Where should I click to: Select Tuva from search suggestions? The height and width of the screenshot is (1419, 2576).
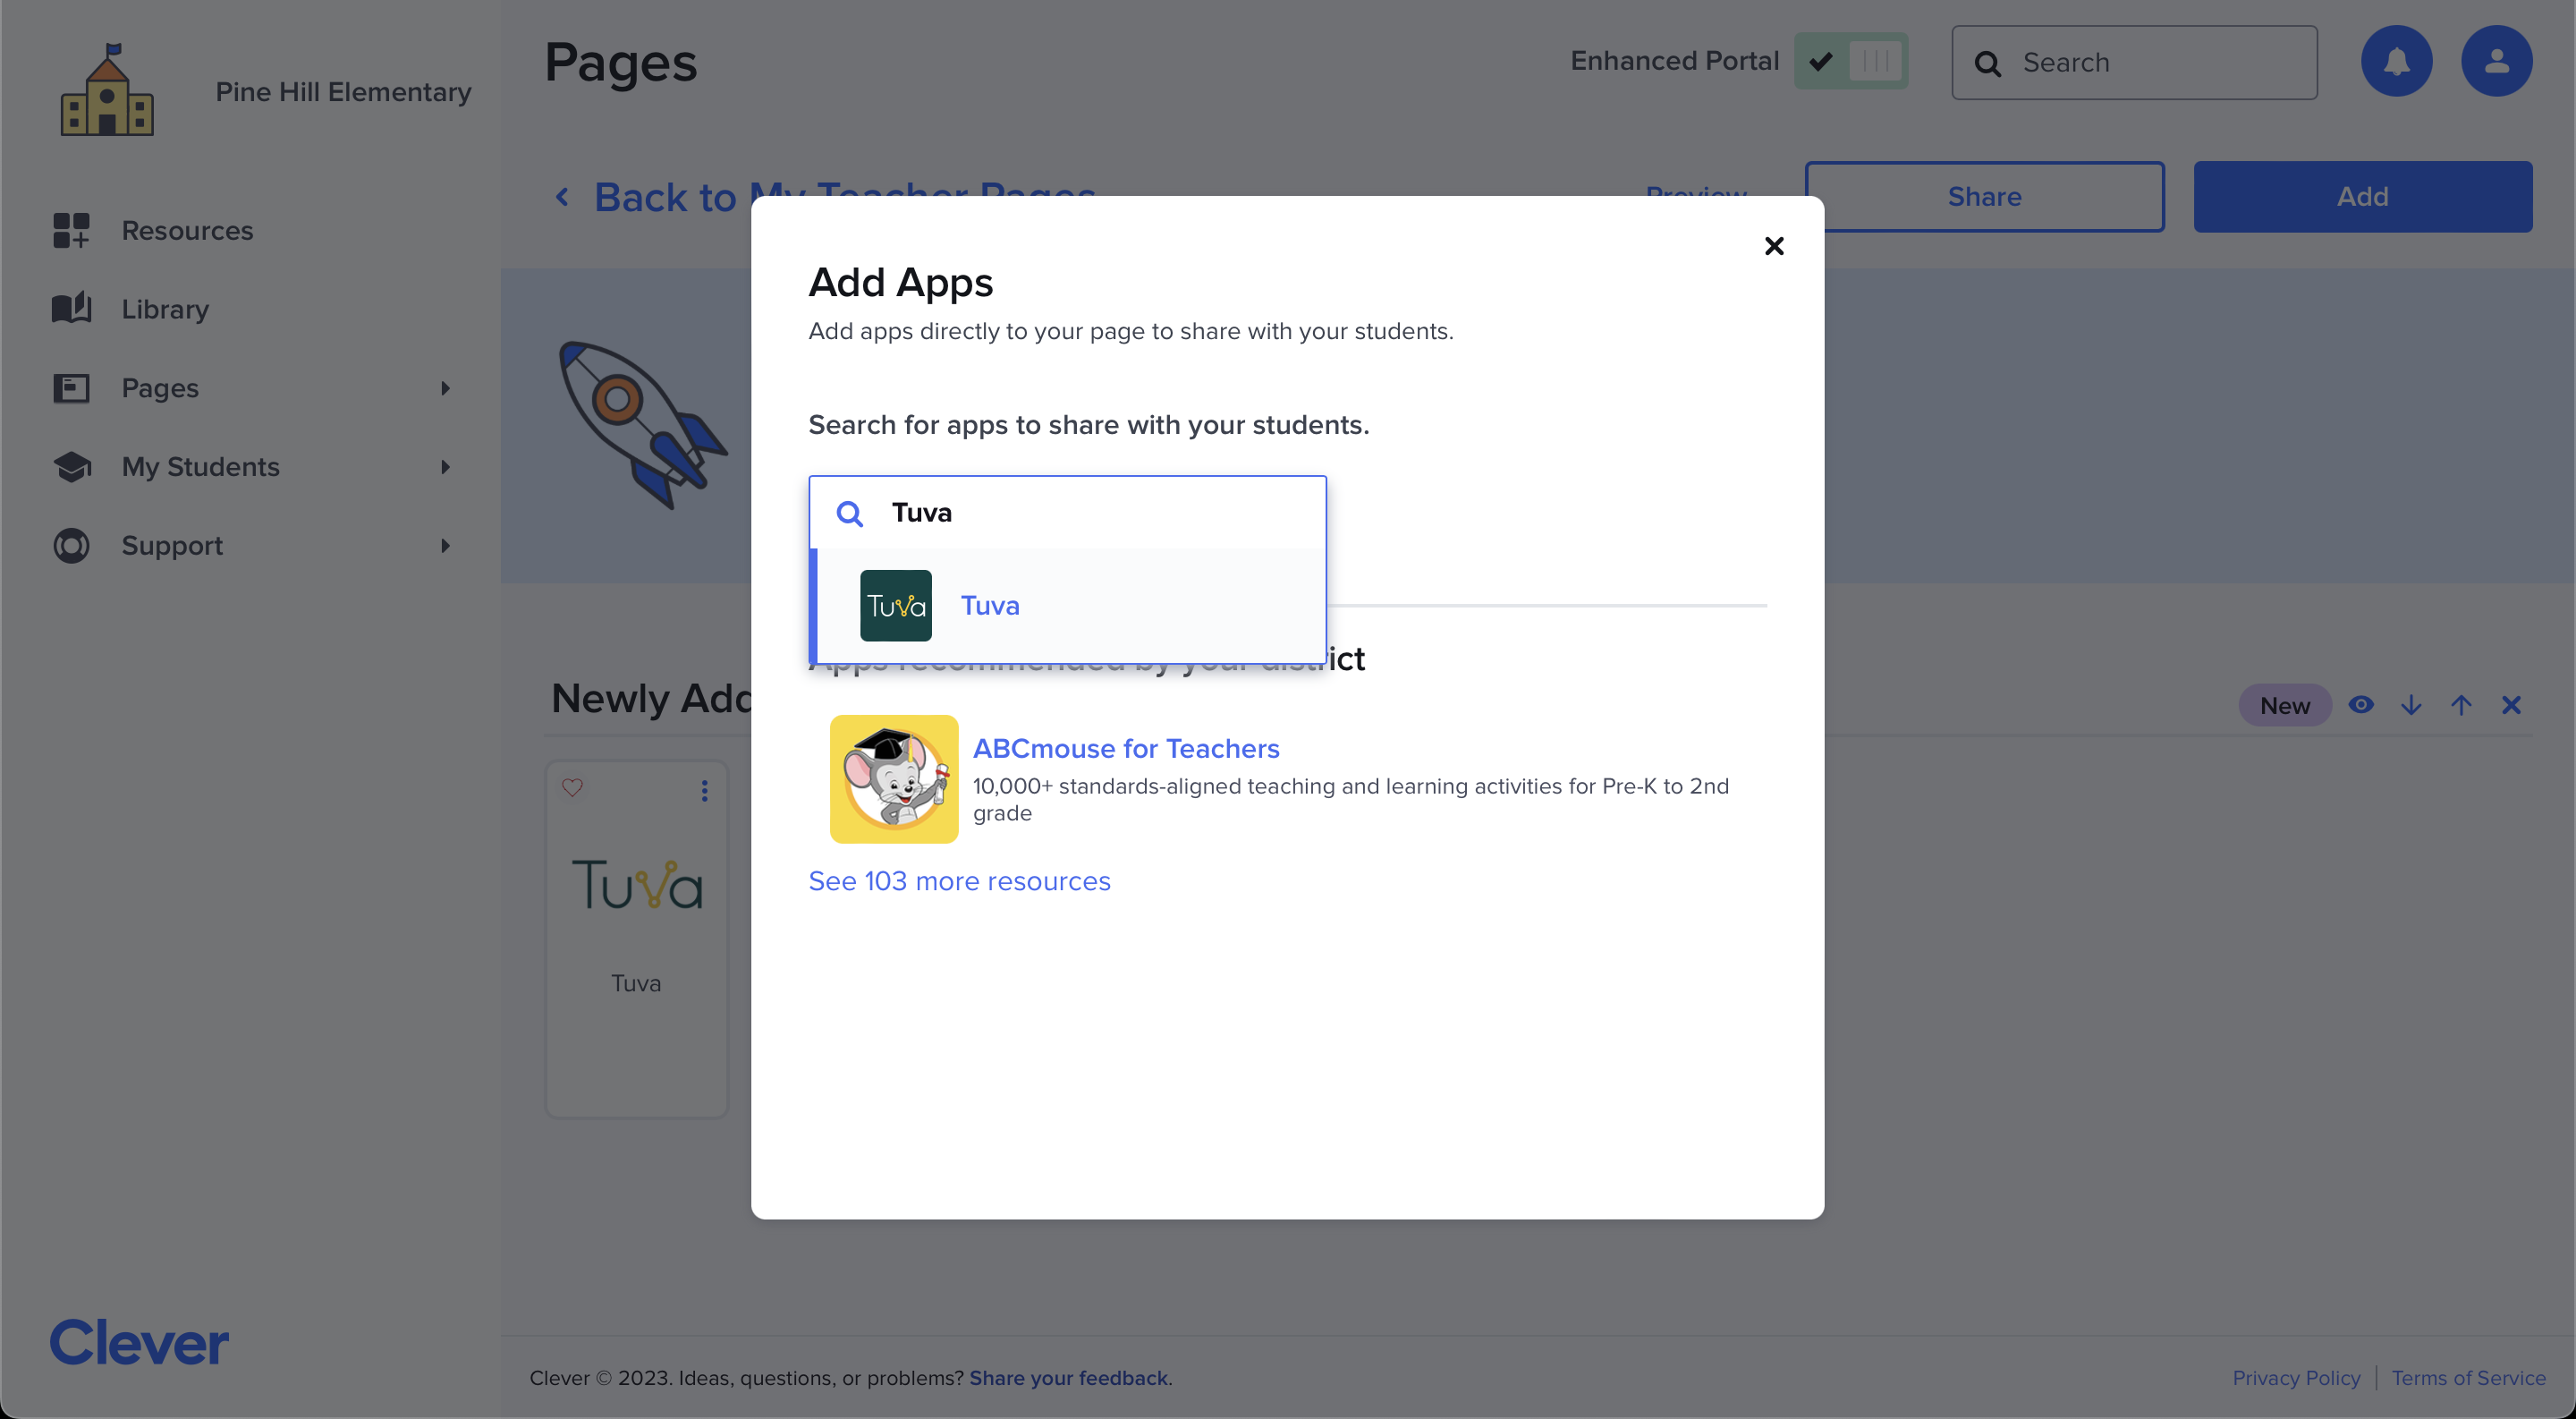coord(1070,606)
